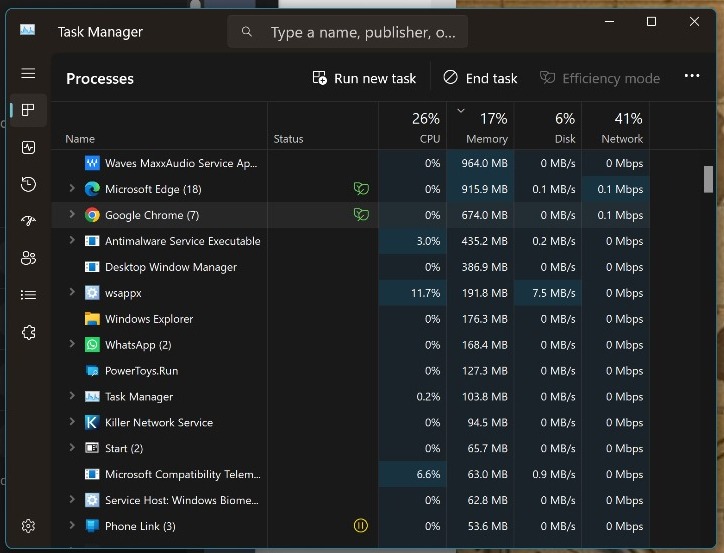Expand the Phone Link process group
Image resolution: width=724 pixels, height=553 pixels.
[x=72, y=526]
